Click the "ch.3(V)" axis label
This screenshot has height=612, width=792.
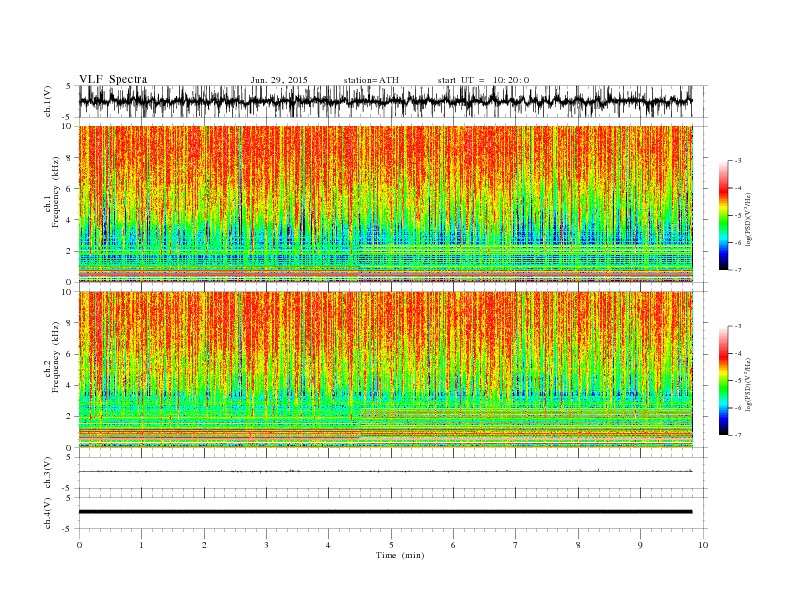pyautogui.click(x=48, y=473)
